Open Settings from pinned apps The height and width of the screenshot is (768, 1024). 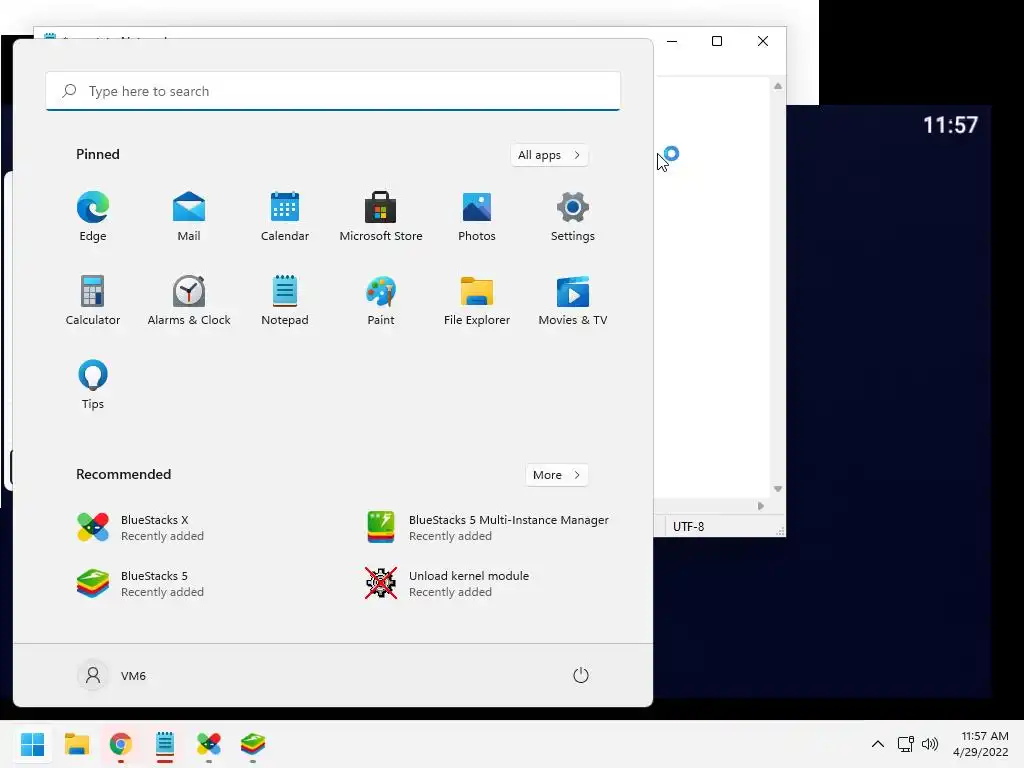(x=573, y=217)
